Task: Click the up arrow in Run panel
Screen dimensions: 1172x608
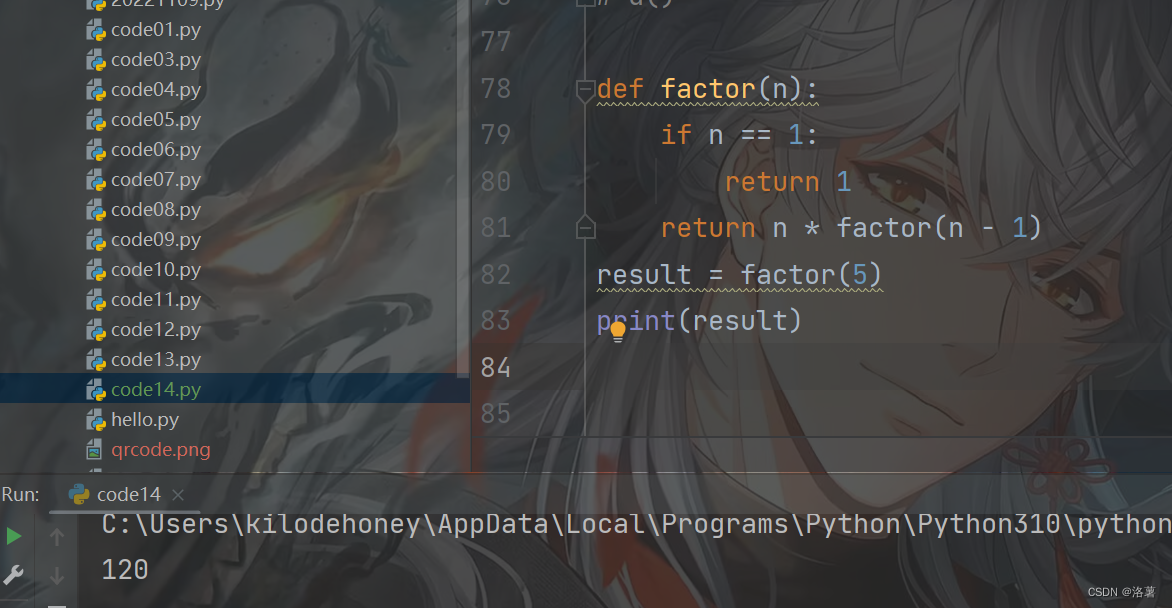Action: (57, 537)
